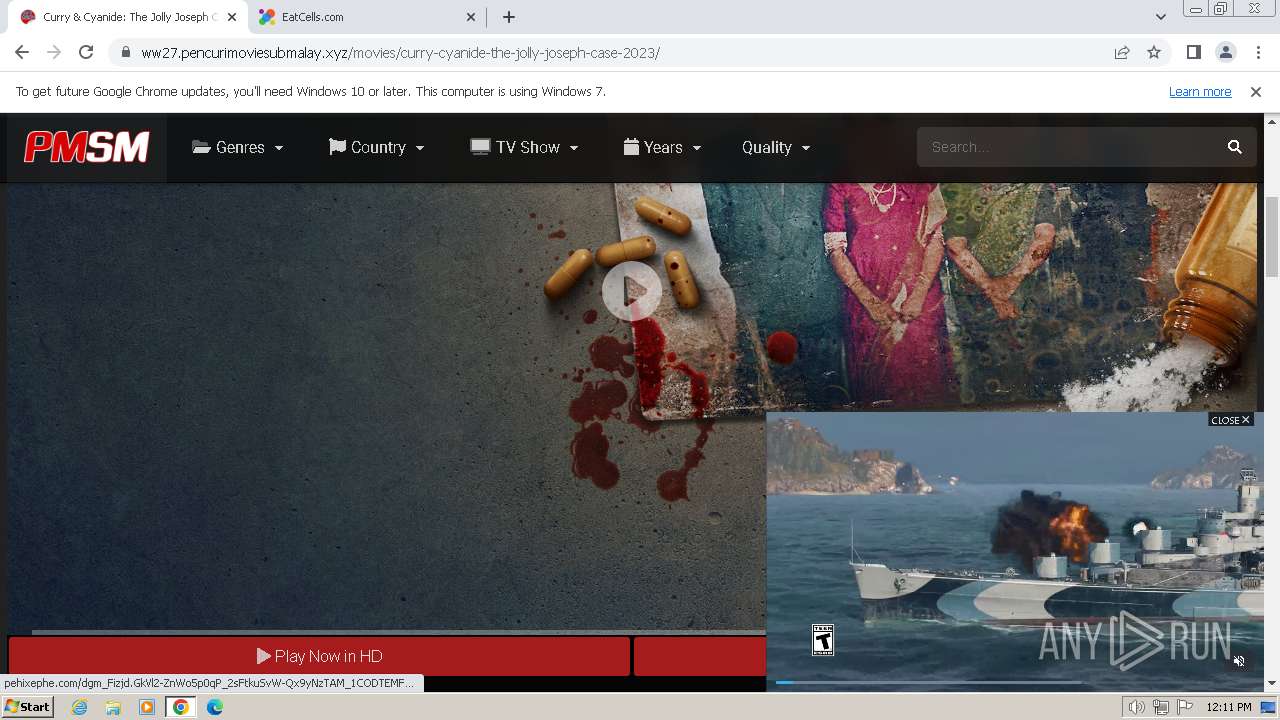Open the Chrome profile icon

click(x=1226, y=52)
